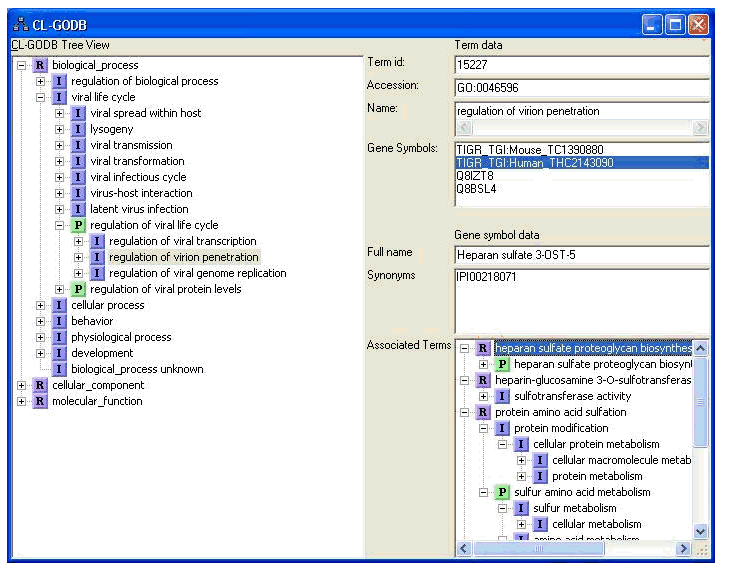Image resolution: width=729 pixels, height=573 pixels.
Task: Click the I icon beside sulfotransferase activity
Action: click(502, 396)
